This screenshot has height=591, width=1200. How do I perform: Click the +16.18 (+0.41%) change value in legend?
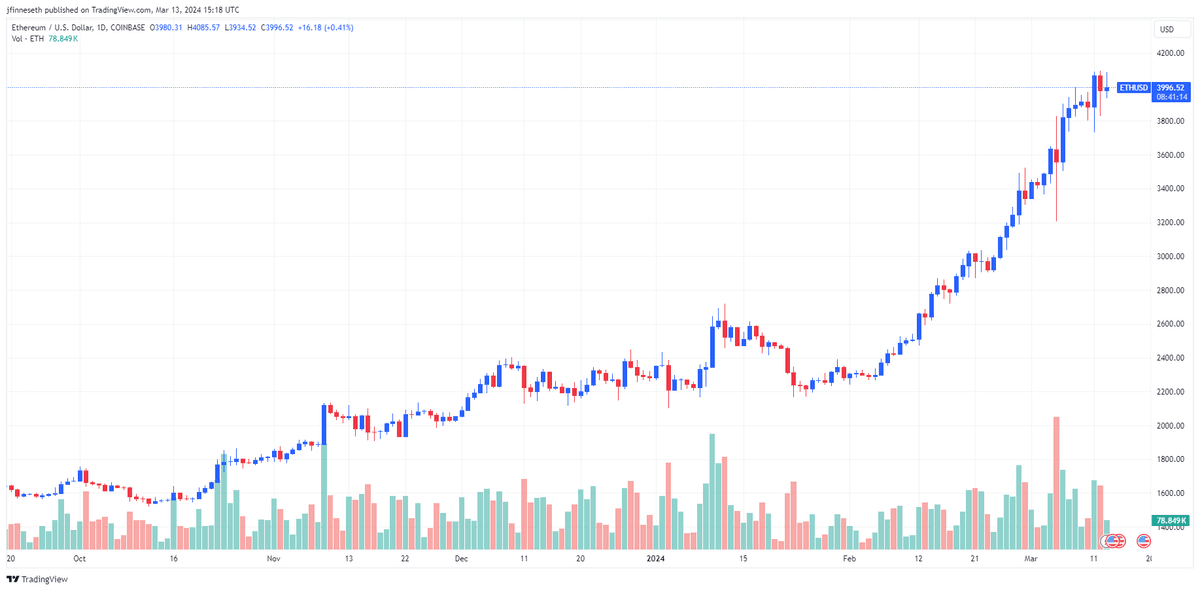click(x=325, y=27)
